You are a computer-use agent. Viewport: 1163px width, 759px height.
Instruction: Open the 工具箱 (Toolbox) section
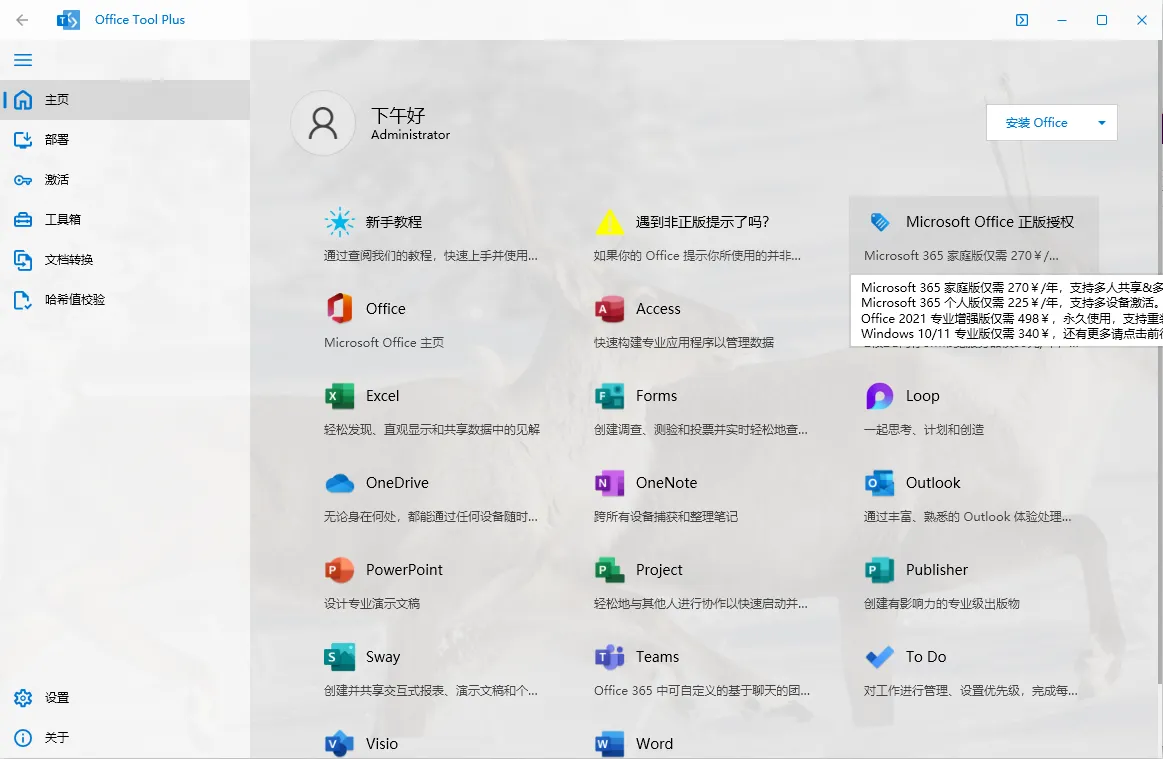[x=62, y=220]
